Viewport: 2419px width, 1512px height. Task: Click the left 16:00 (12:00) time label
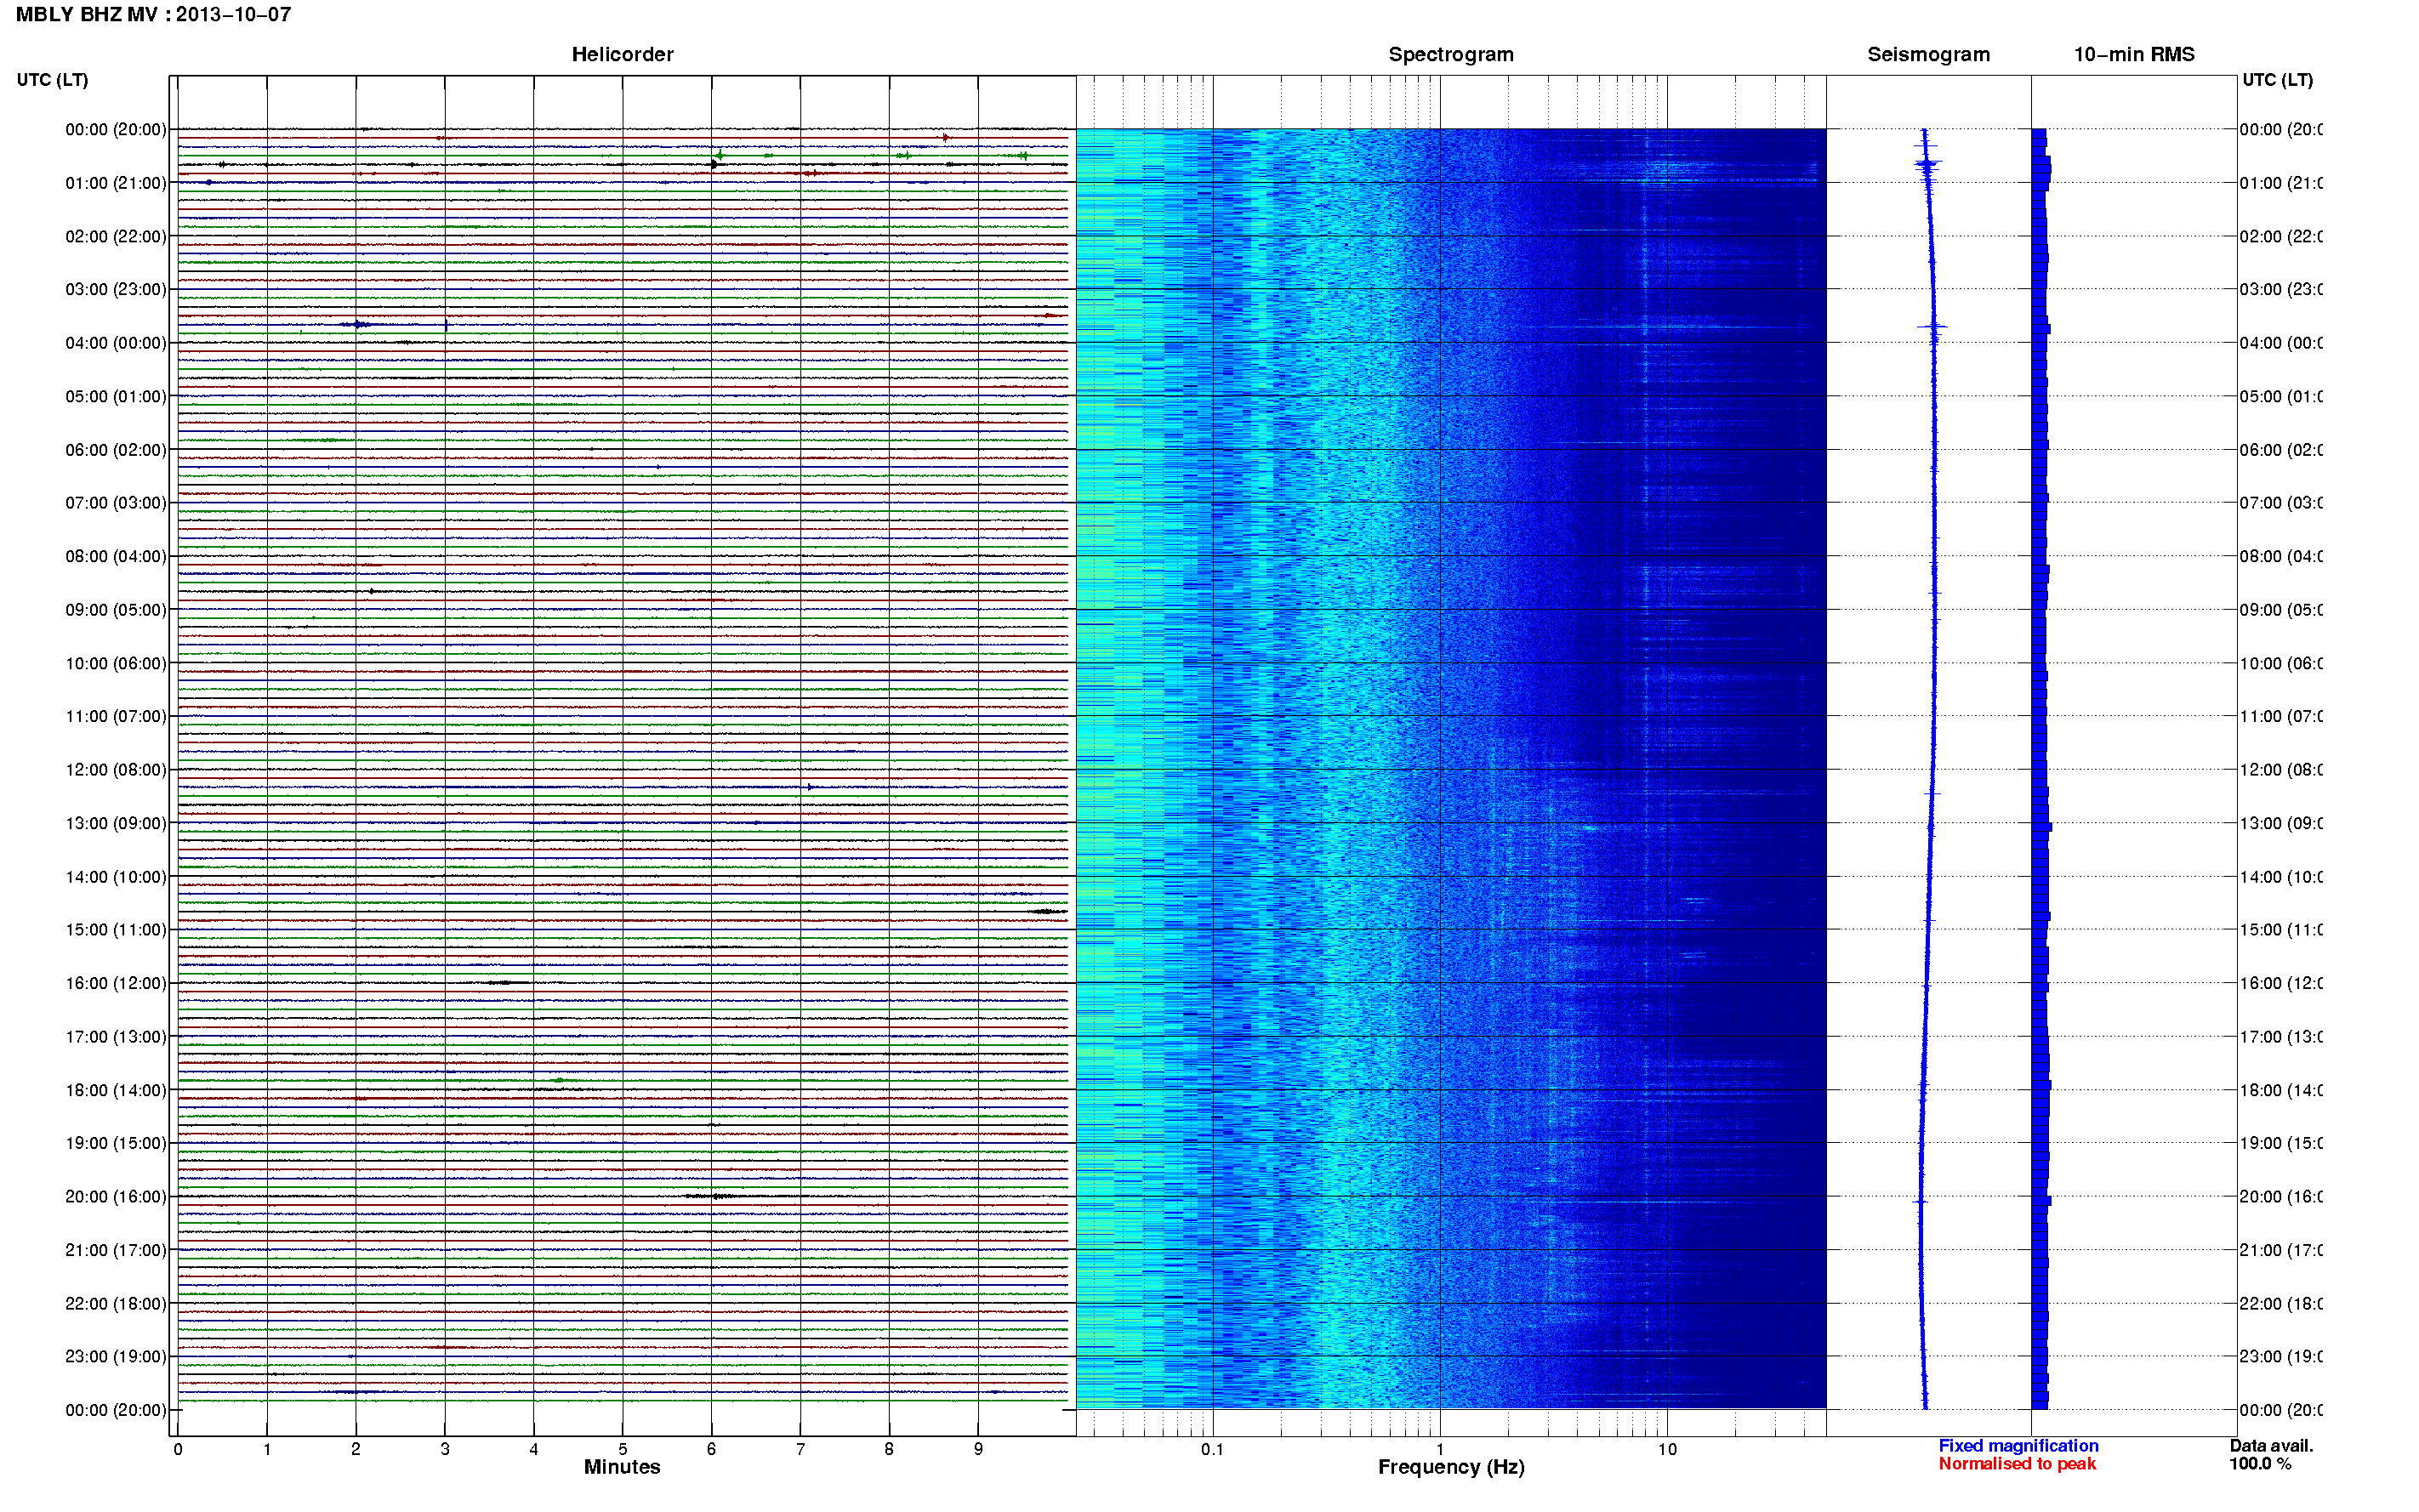coord(116,984)
